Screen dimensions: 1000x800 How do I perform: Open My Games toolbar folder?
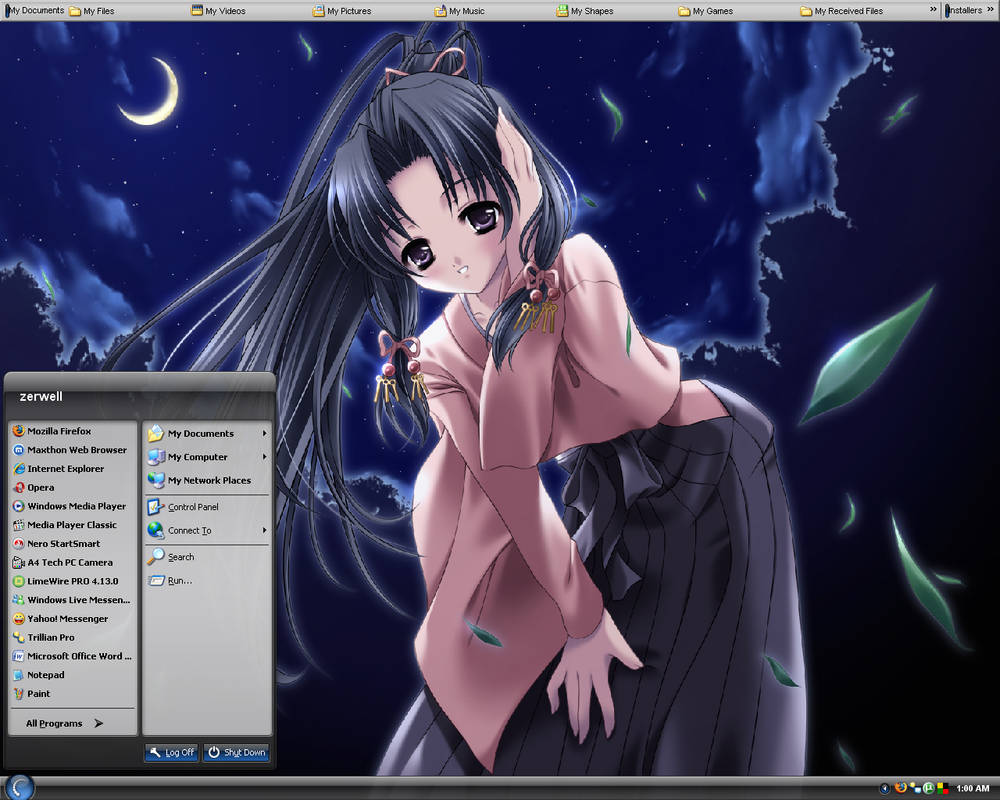[705, 11]
